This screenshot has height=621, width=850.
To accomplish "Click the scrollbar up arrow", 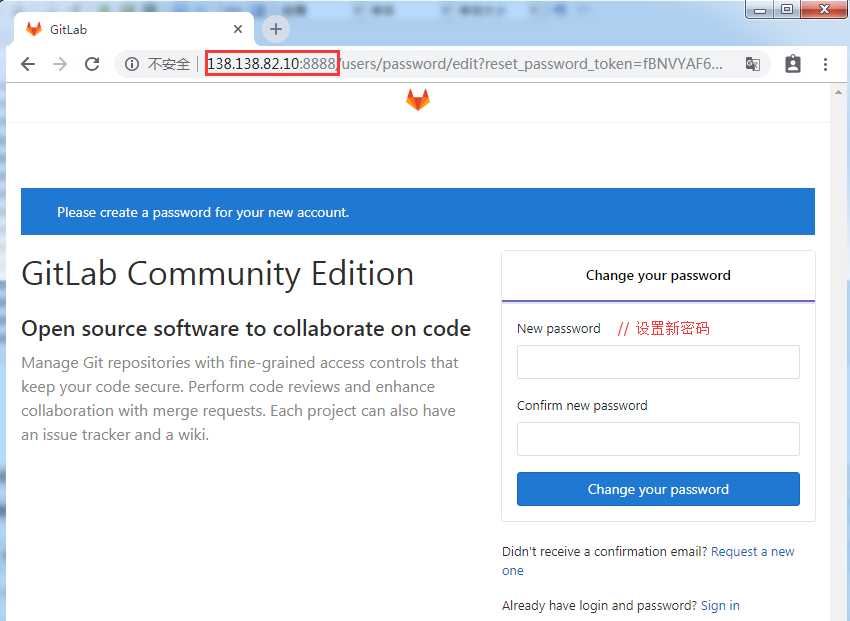I will 838,93.
